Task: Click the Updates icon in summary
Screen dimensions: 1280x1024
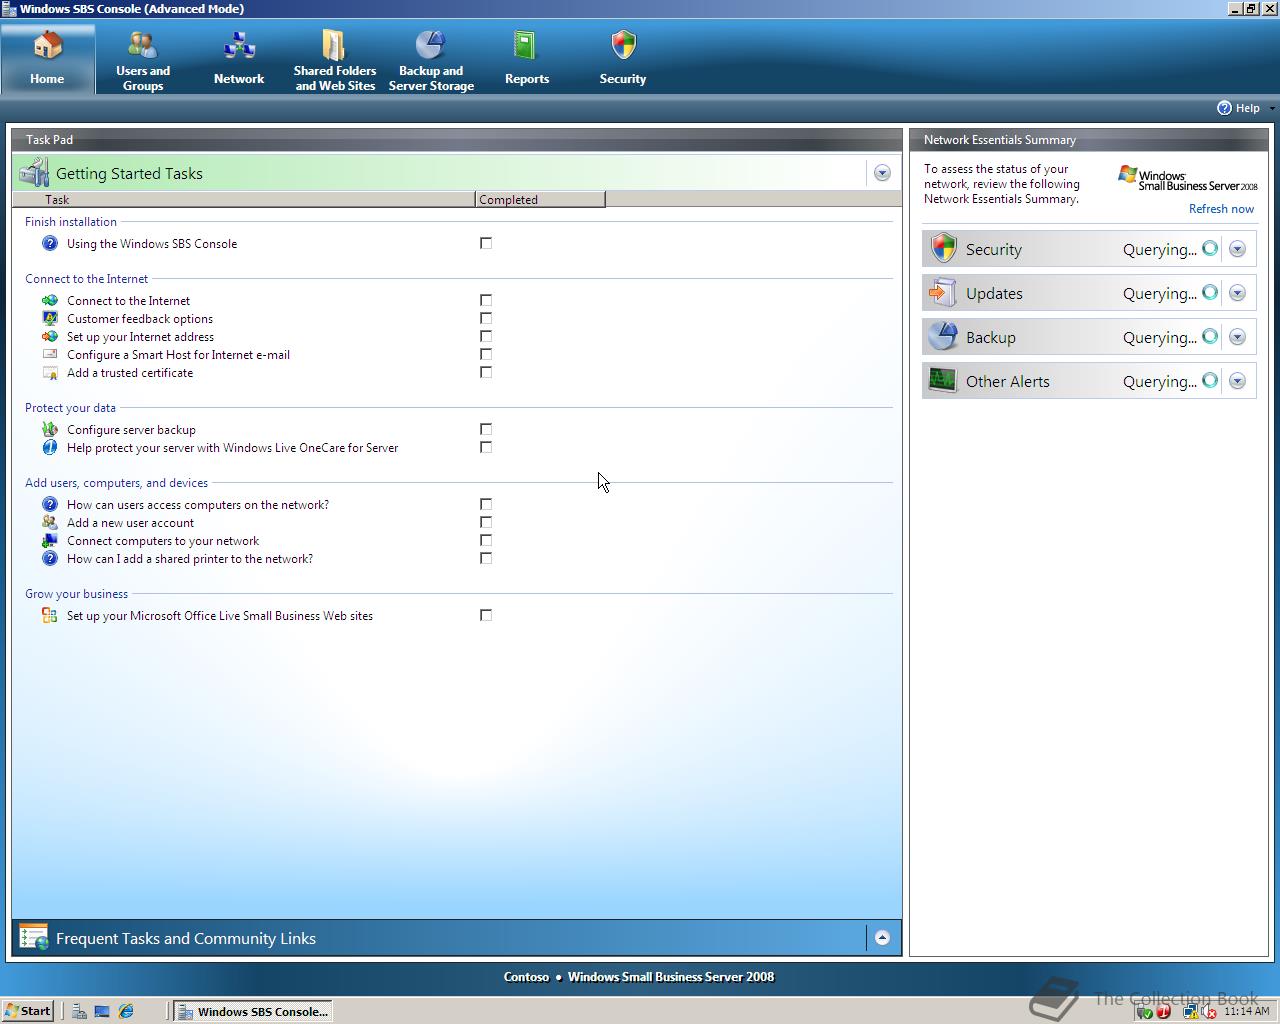Action: tap(943, 292)
